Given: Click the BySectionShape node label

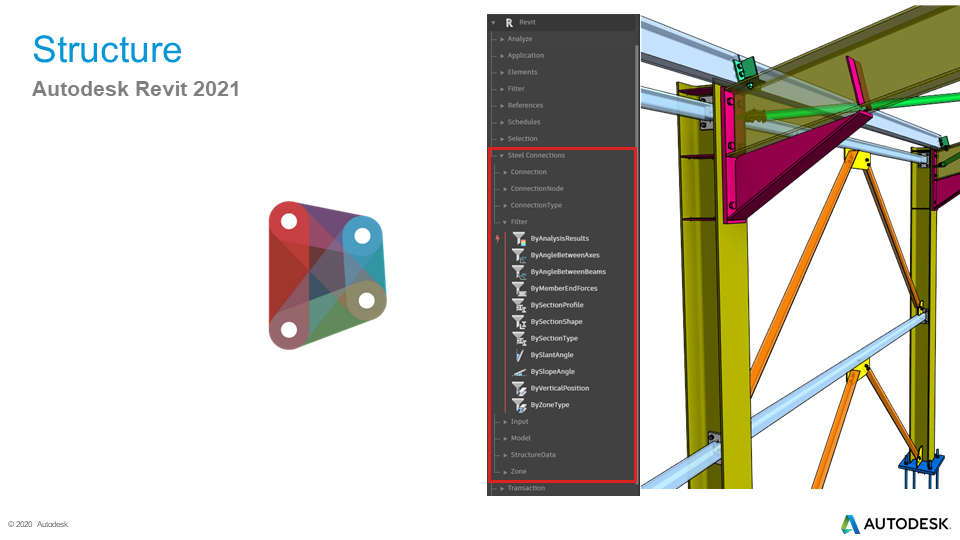Looking at the screenshot, I should (556, 322).
